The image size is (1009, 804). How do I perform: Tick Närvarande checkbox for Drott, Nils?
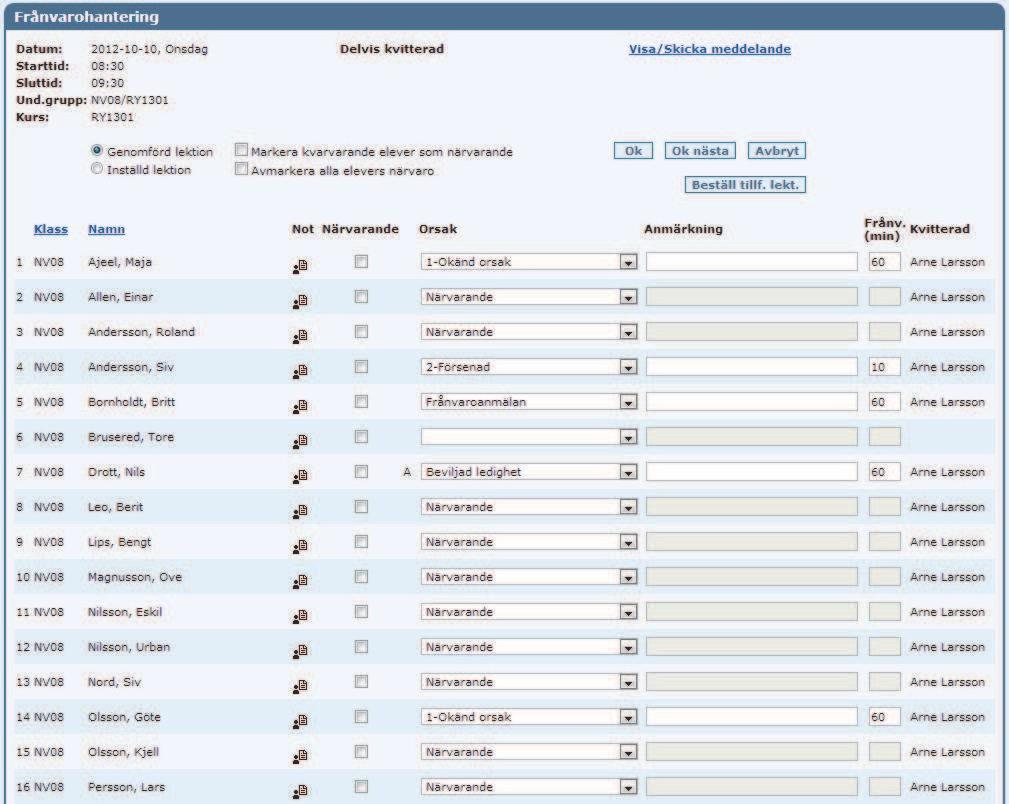(362, 472)
